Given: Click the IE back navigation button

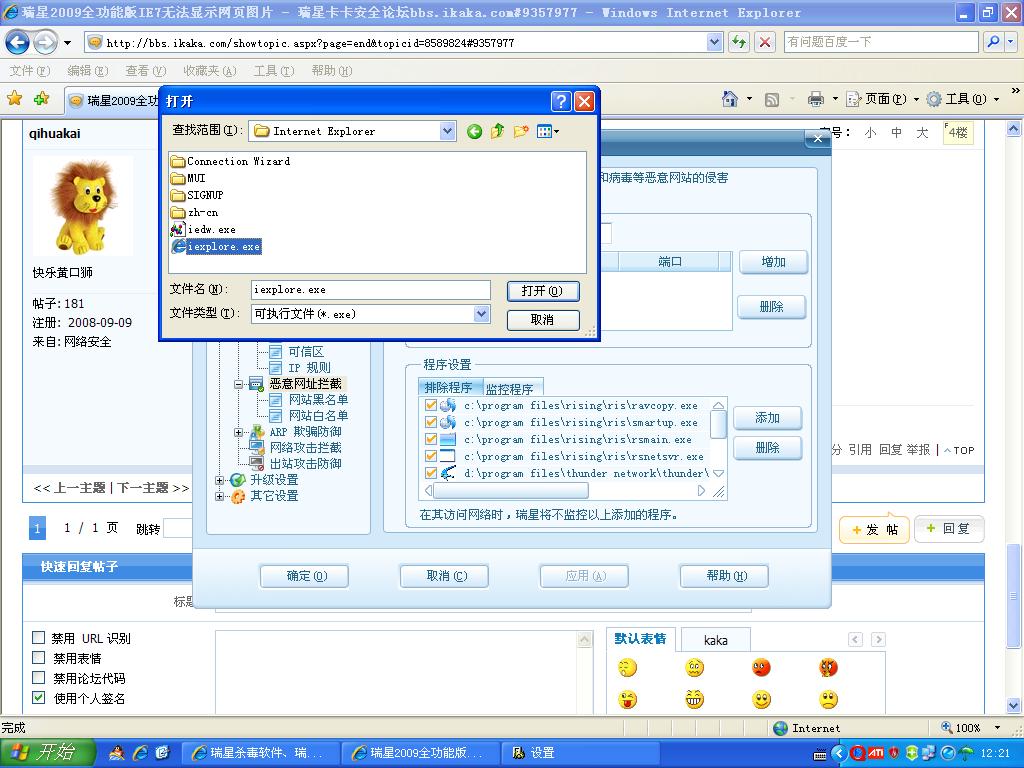Looking at the screenshot, I should coord(18,43).
